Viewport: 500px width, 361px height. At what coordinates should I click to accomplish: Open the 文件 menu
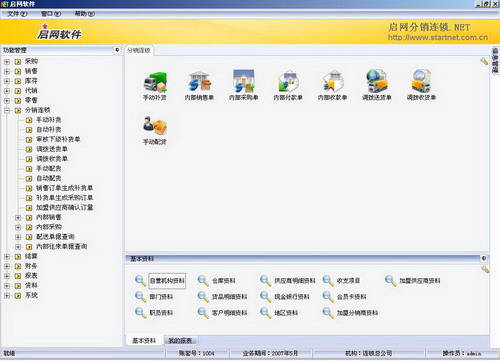tap(17, 14)
